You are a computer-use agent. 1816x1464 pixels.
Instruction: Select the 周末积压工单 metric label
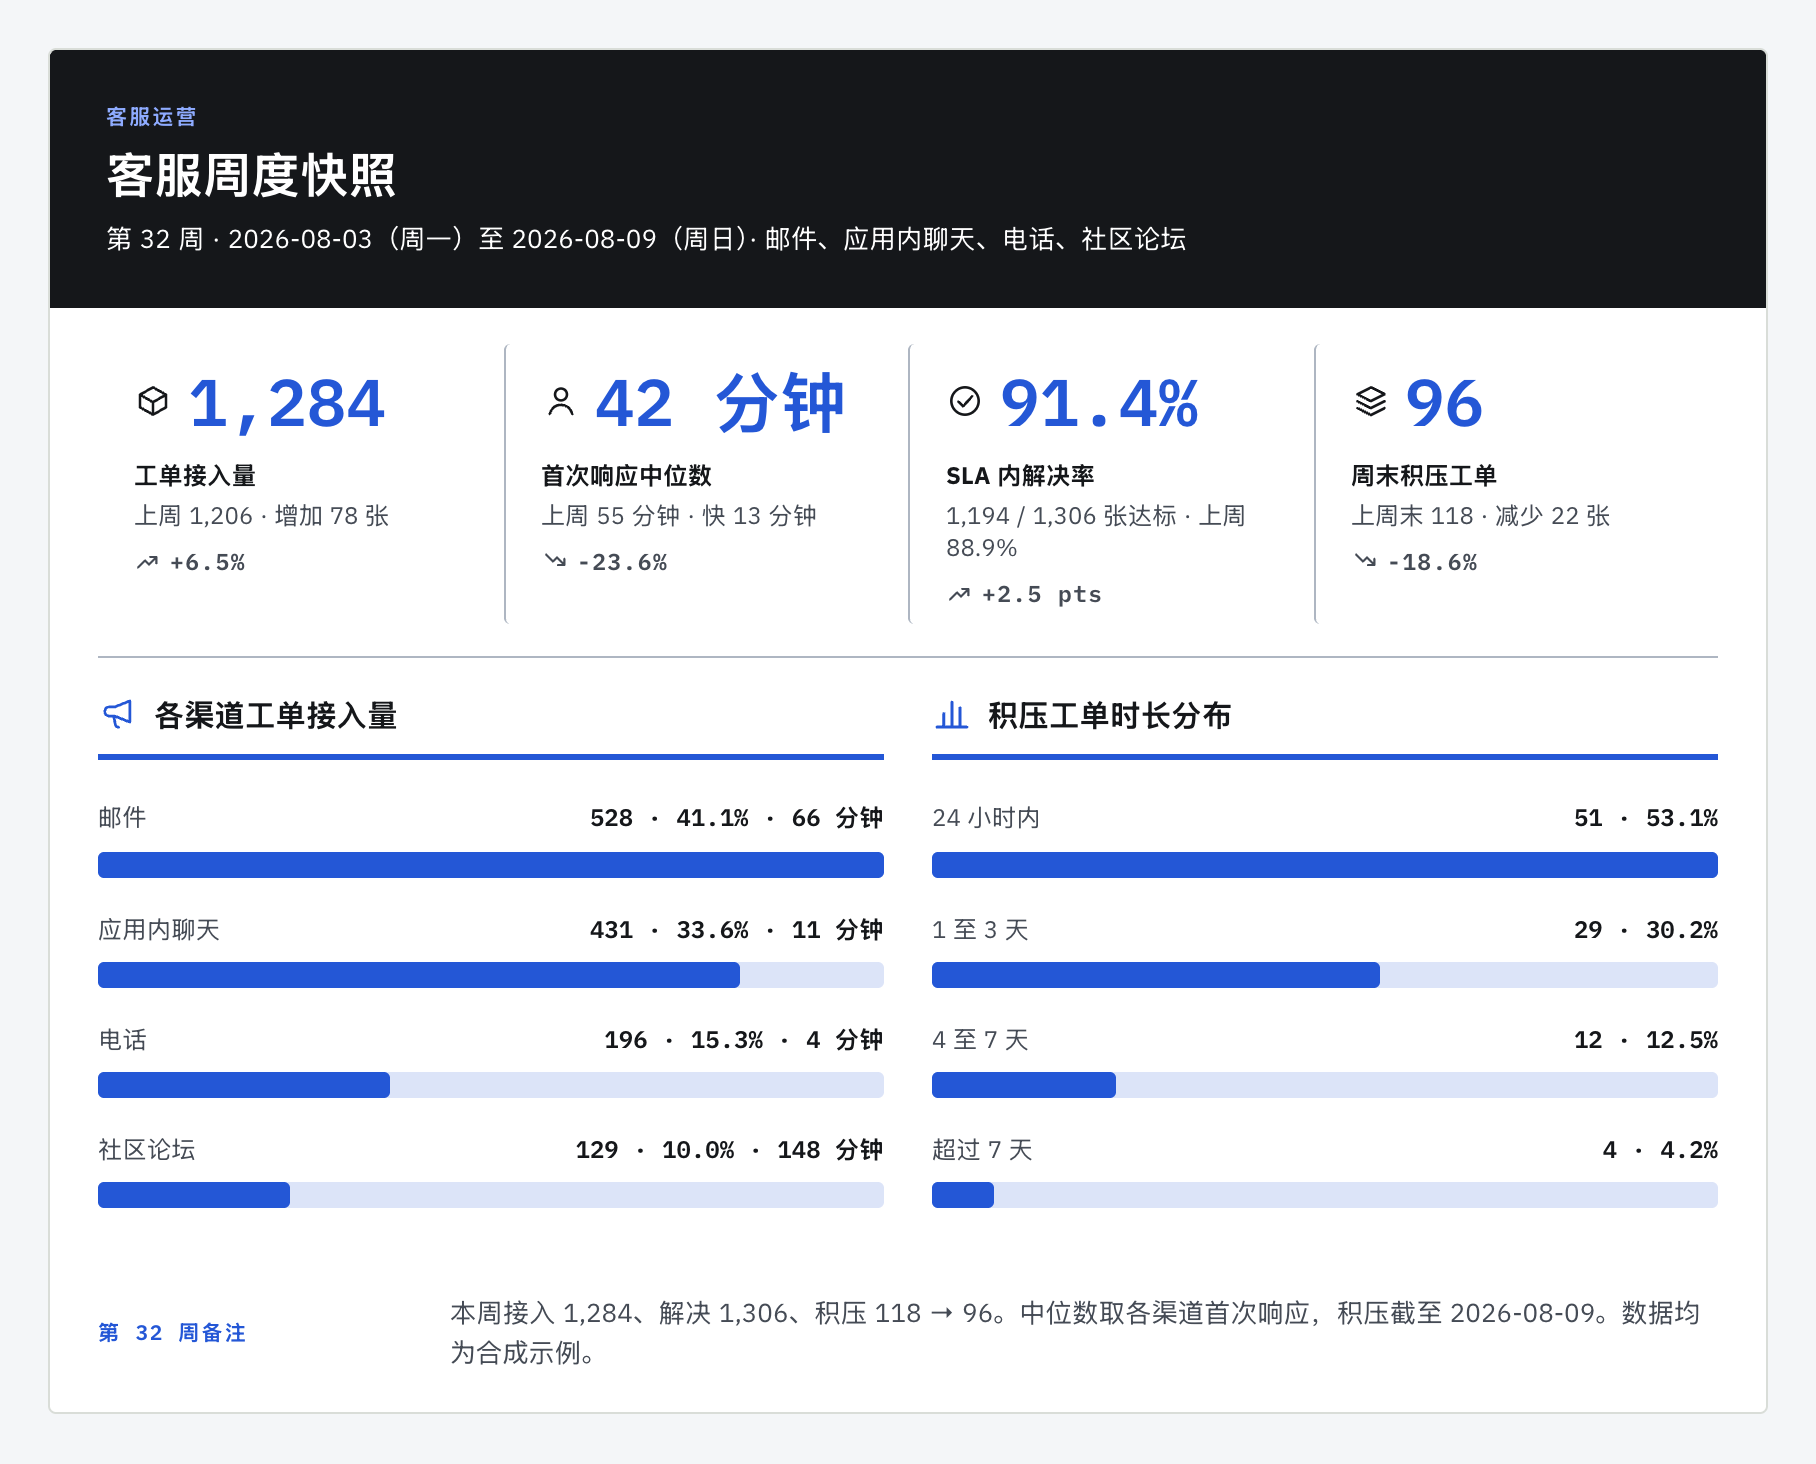[x=1424, y=476]
